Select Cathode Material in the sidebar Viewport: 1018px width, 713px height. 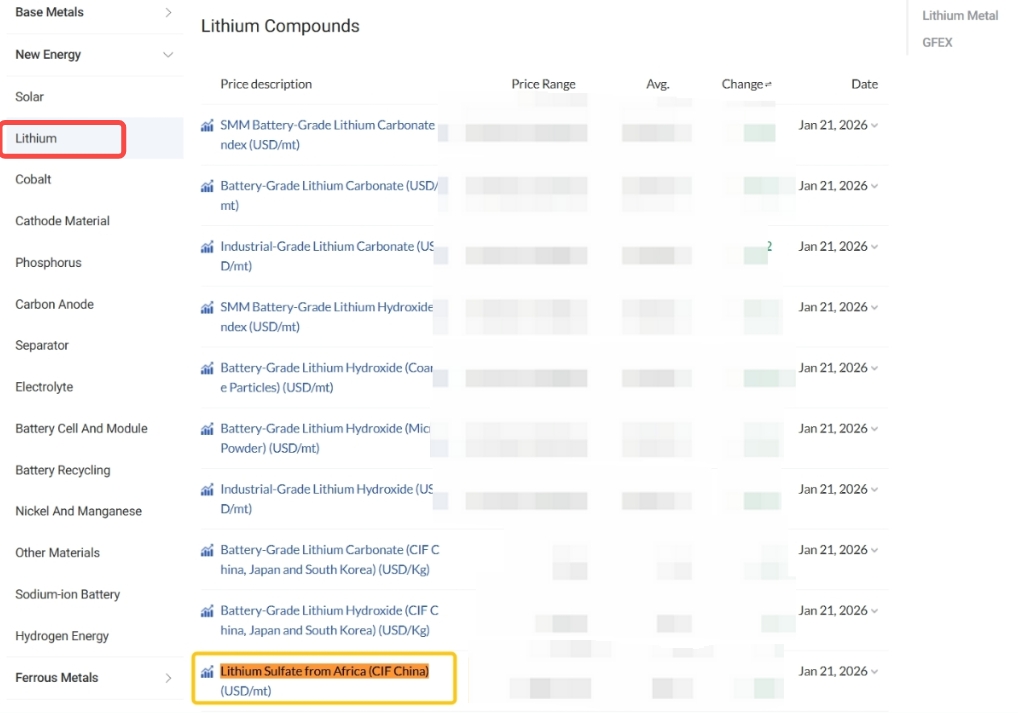[62, 221]
